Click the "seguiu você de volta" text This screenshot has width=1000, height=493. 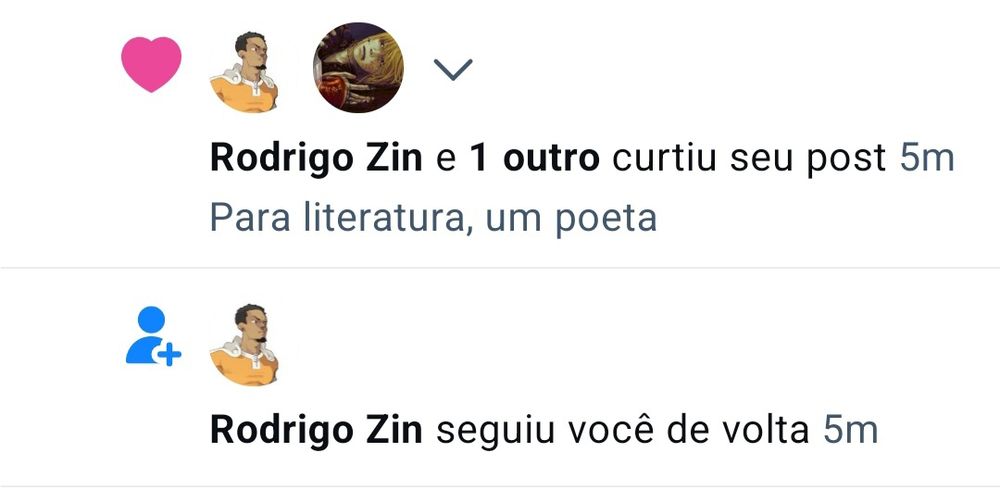pos(622,431)
